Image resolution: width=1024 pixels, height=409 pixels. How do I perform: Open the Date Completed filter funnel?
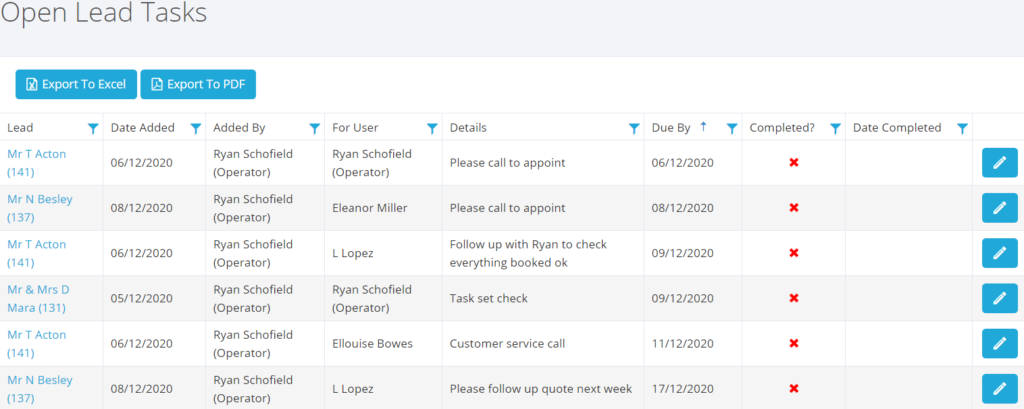tap(962, 128)
